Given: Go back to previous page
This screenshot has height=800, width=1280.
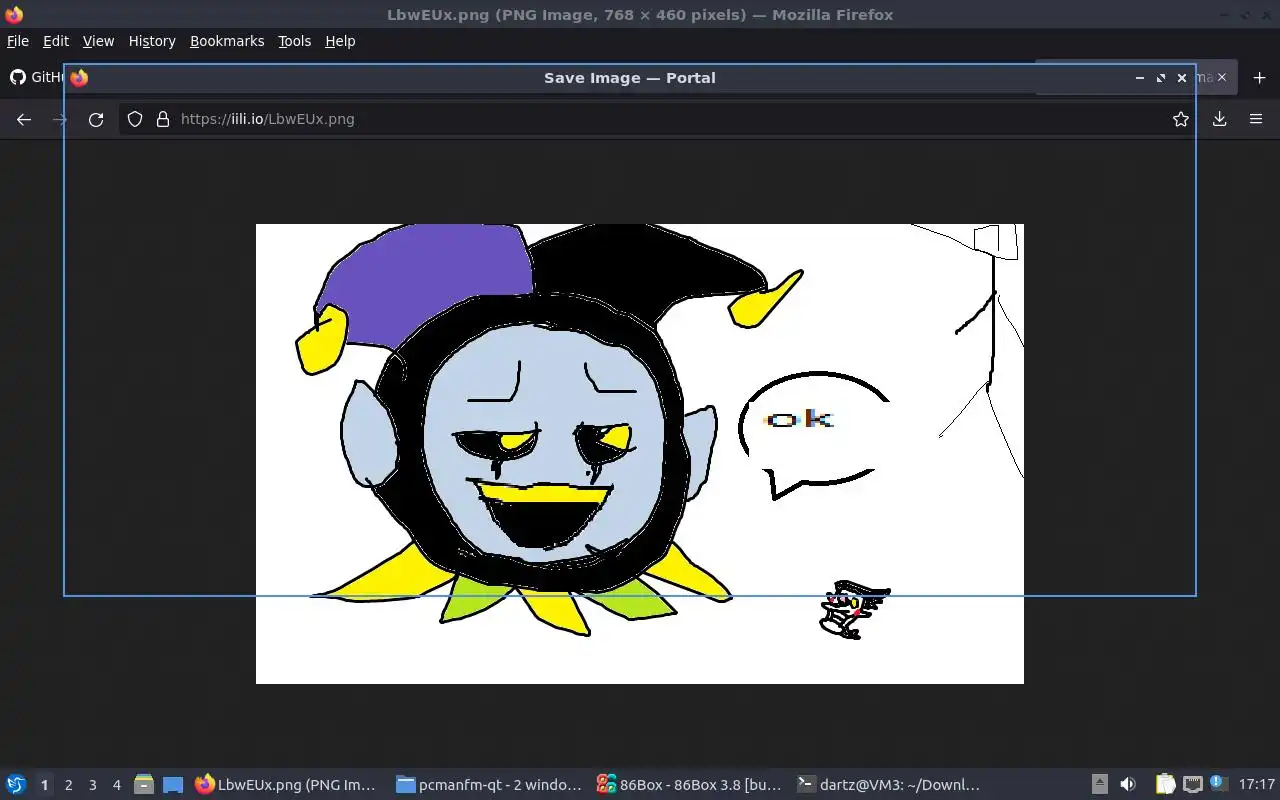Looking at the screenshot, I should [x=24, y=119].
